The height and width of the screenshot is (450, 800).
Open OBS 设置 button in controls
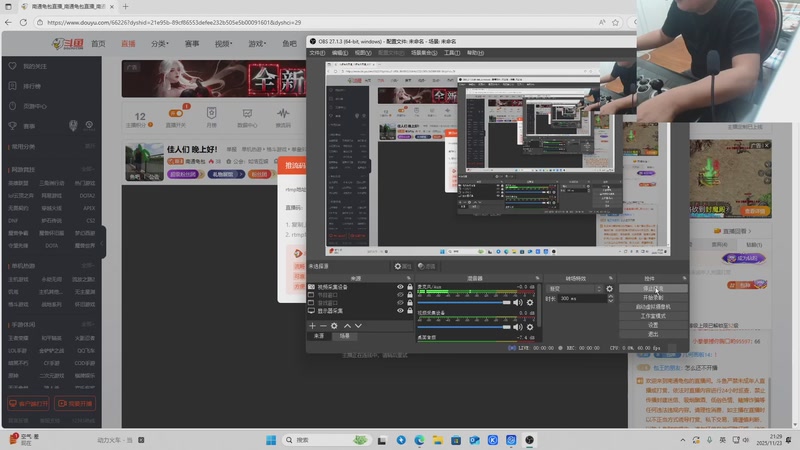(x=653, y=325)
